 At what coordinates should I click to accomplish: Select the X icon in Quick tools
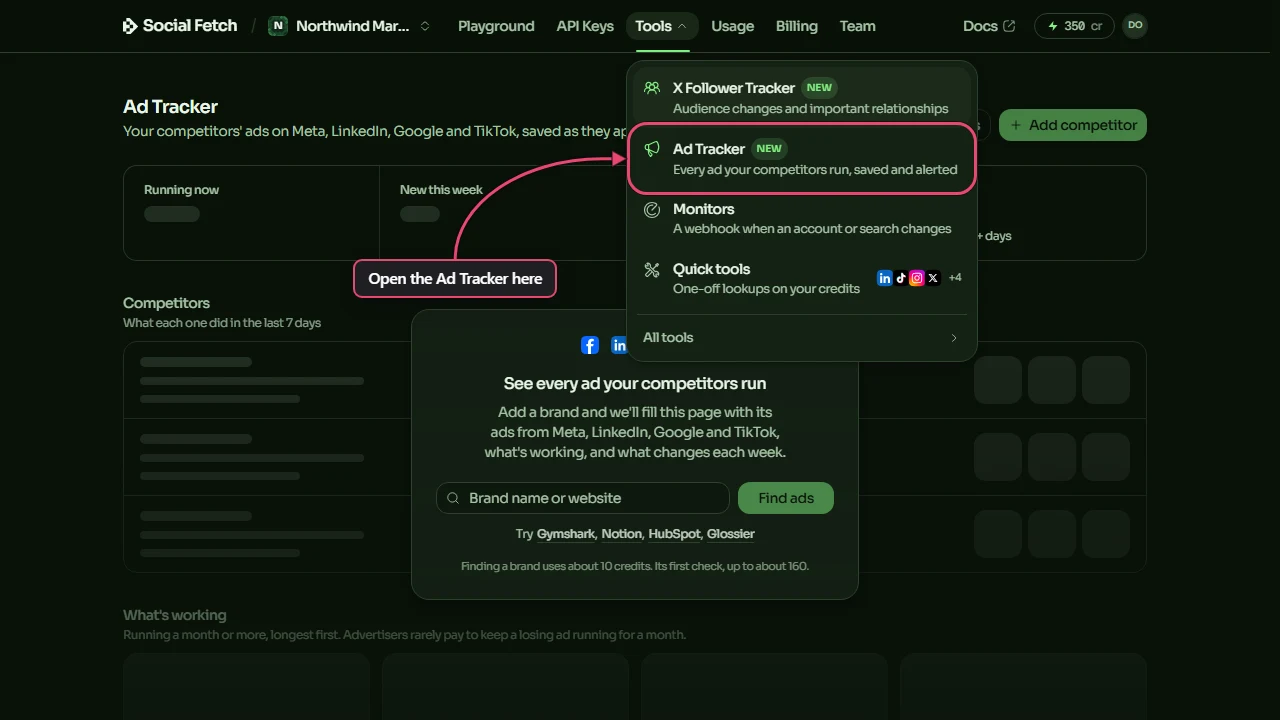pyautogui.click(x=933, y=278)
